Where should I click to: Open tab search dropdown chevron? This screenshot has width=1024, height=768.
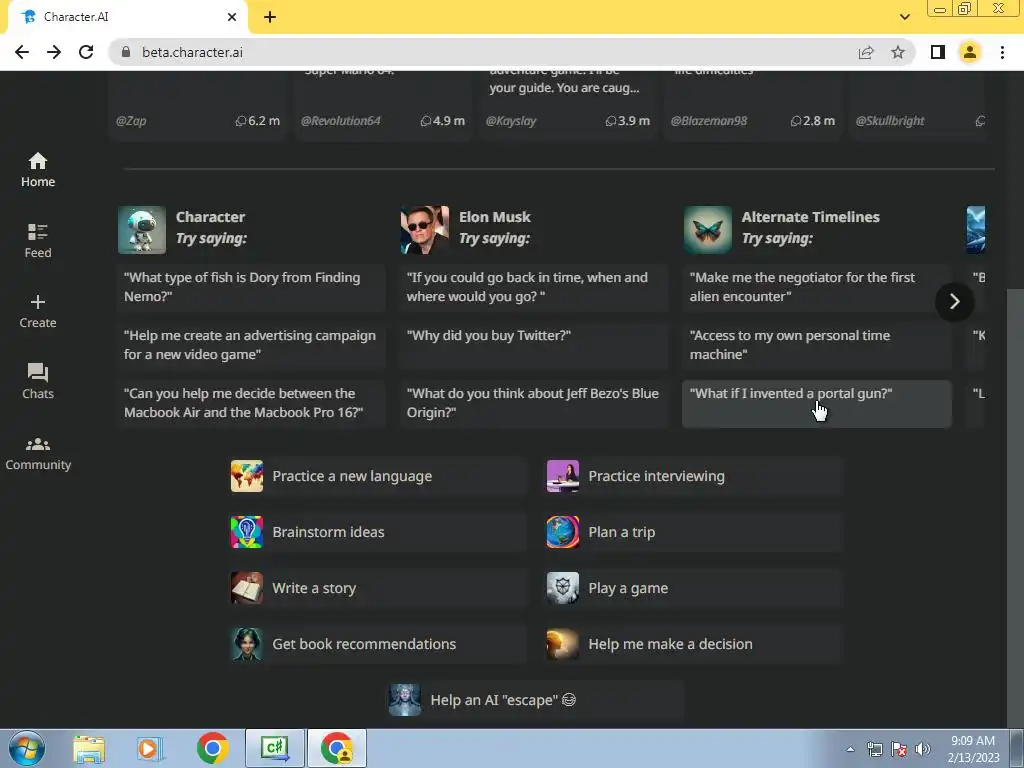coord(904,17)
